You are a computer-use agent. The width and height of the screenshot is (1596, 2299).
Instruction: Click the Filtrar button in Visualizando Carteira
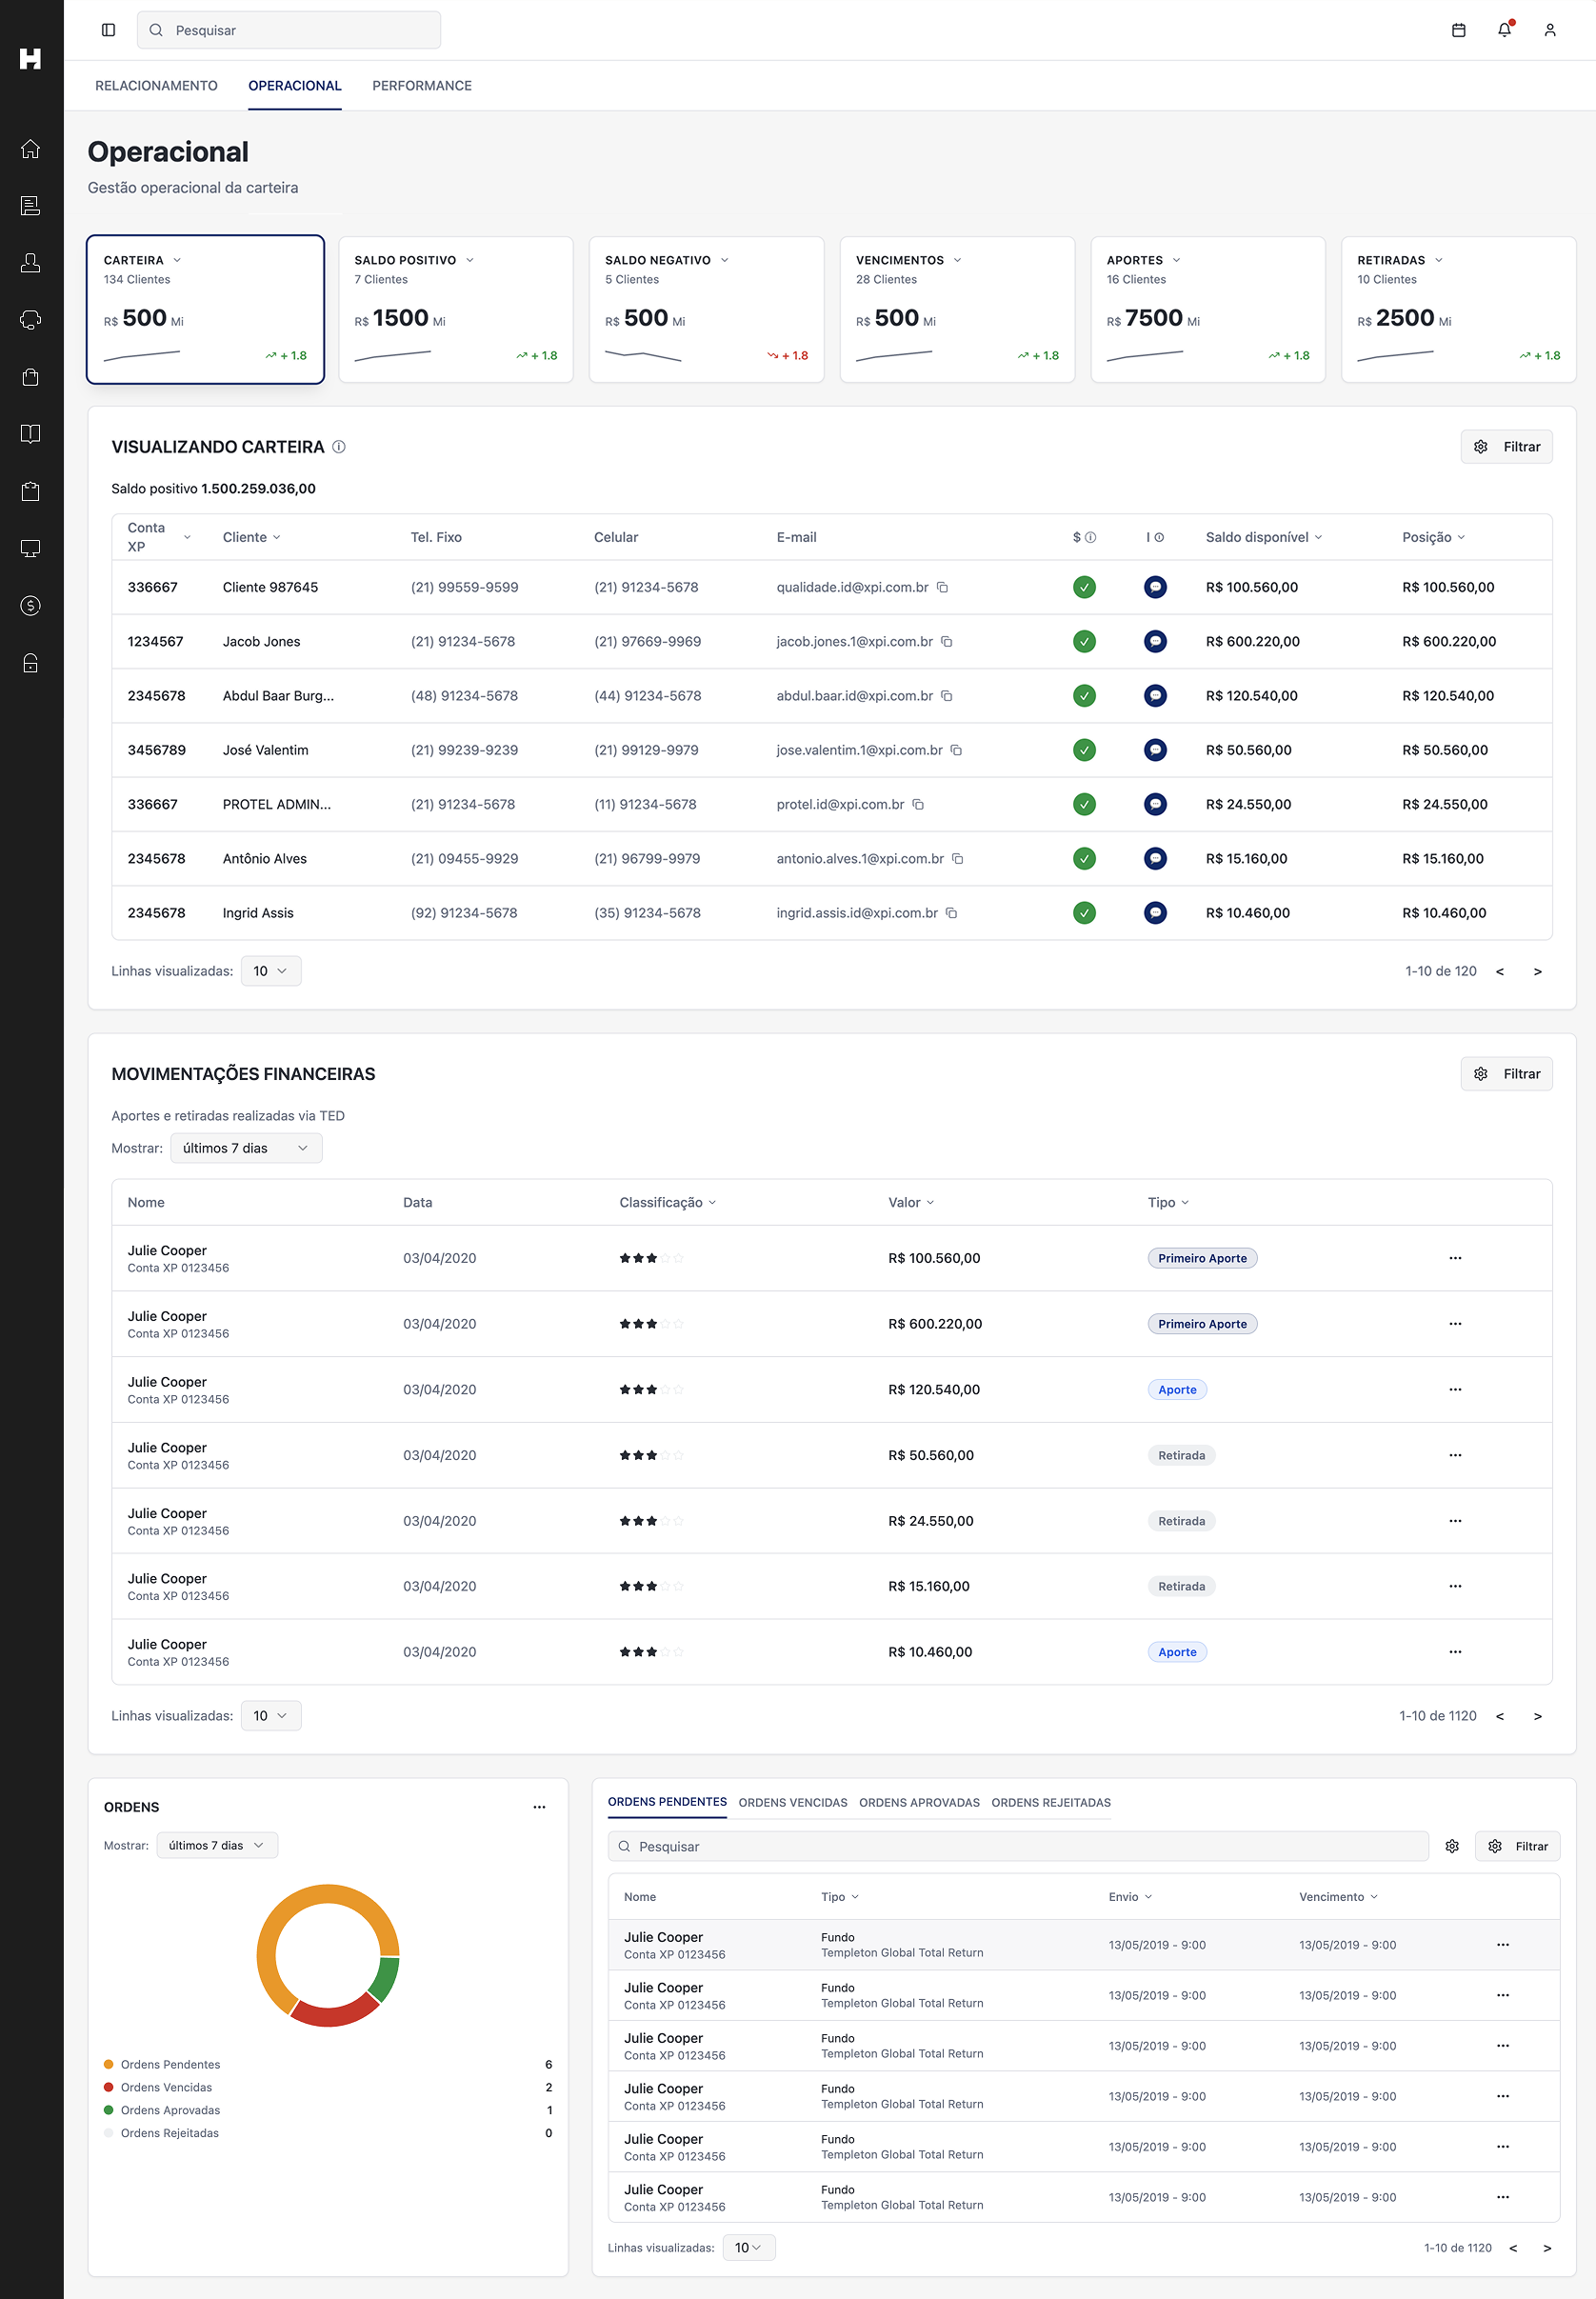(1506, 447)
